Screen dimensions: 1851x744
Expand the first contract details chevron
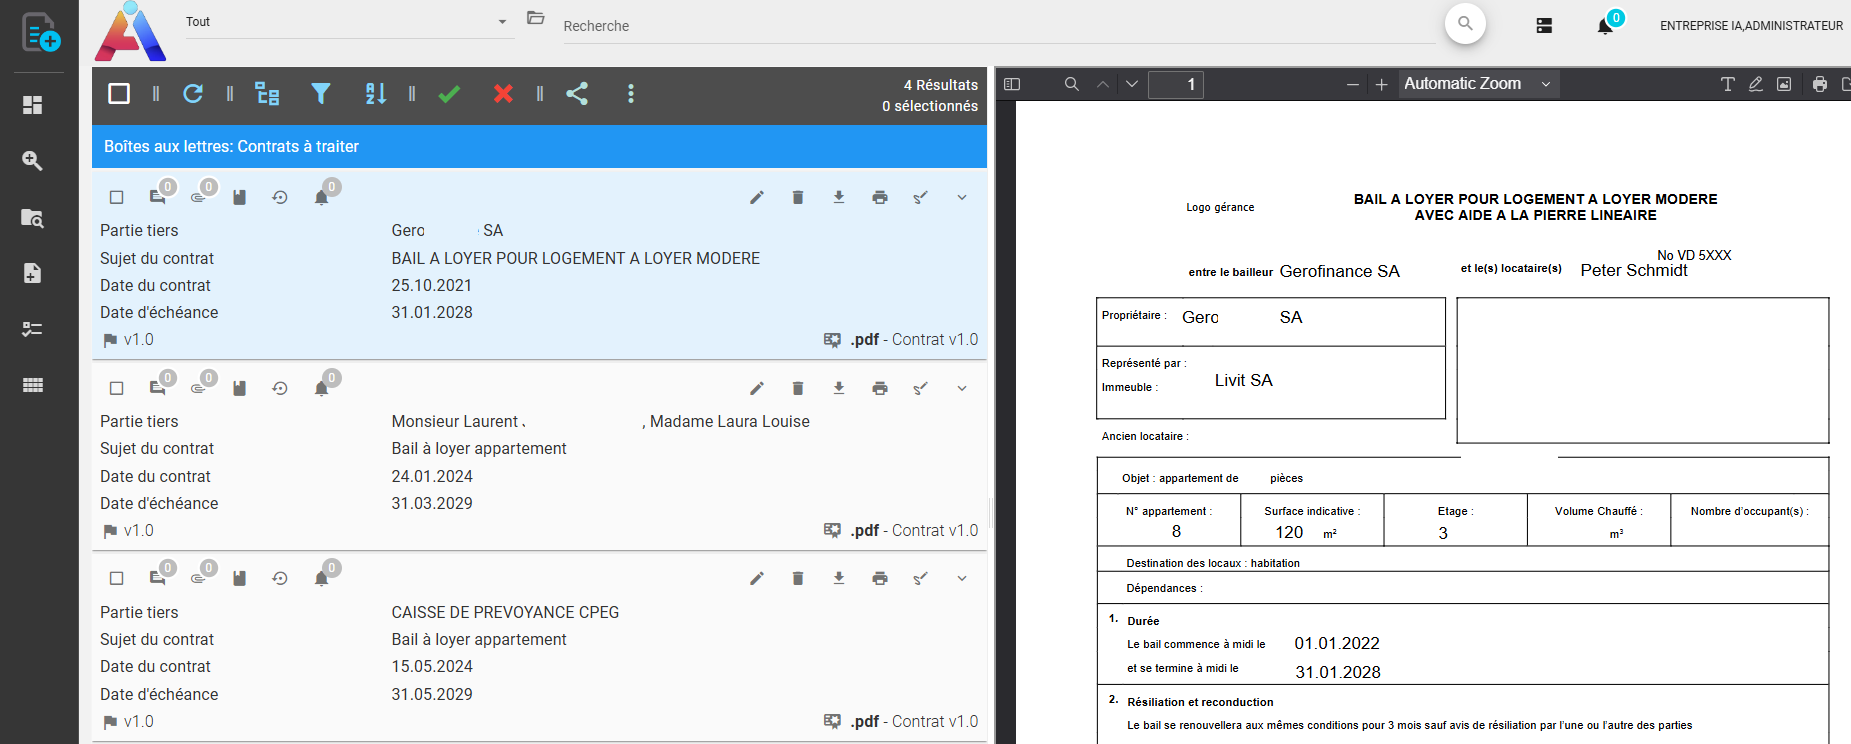pos(962,198)
